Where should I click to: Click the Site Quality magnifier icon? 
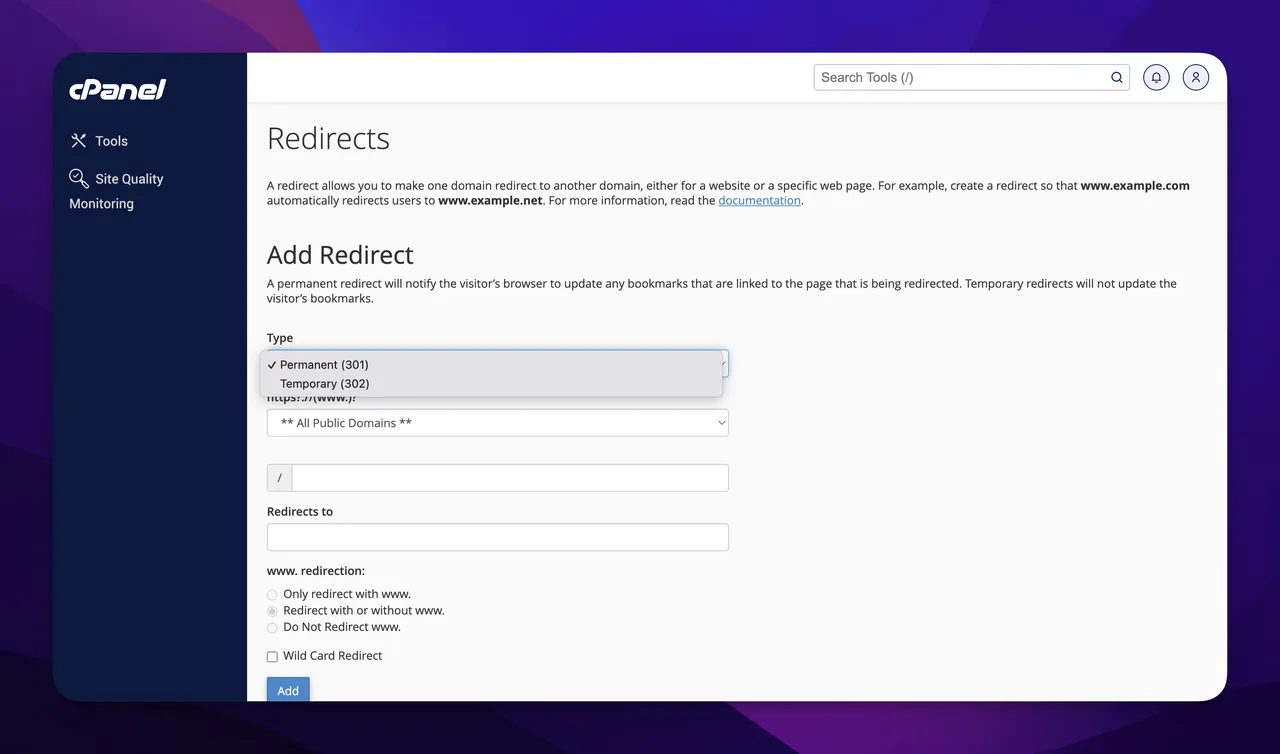[79, 178]
